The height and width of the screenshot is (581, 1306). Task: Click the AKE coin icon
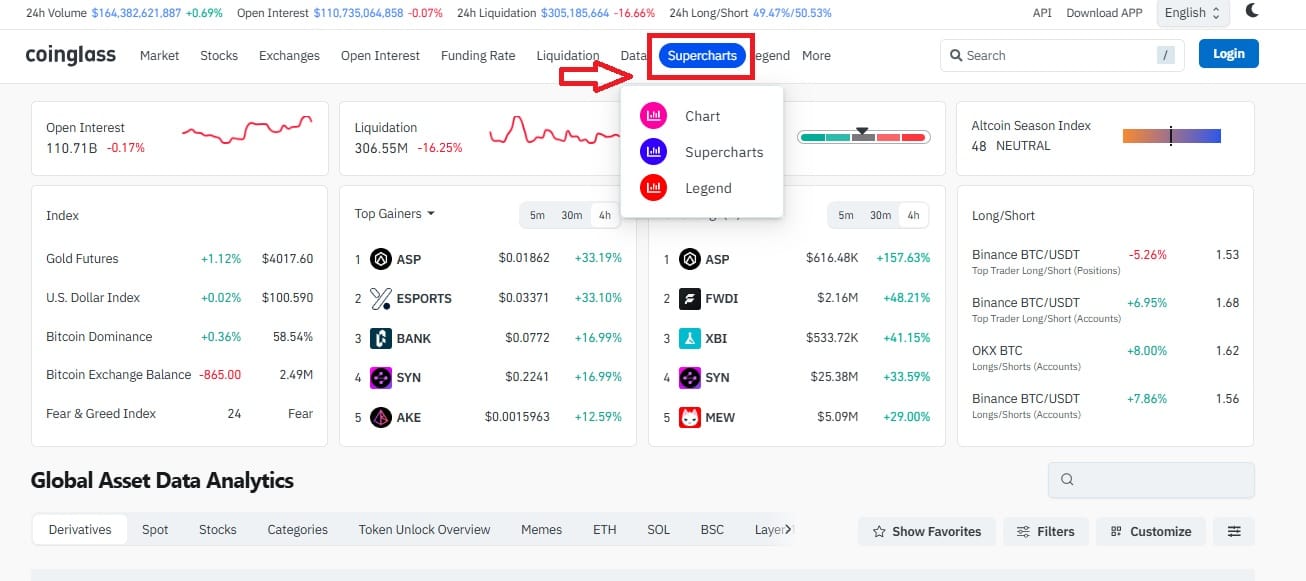point(381,417)
